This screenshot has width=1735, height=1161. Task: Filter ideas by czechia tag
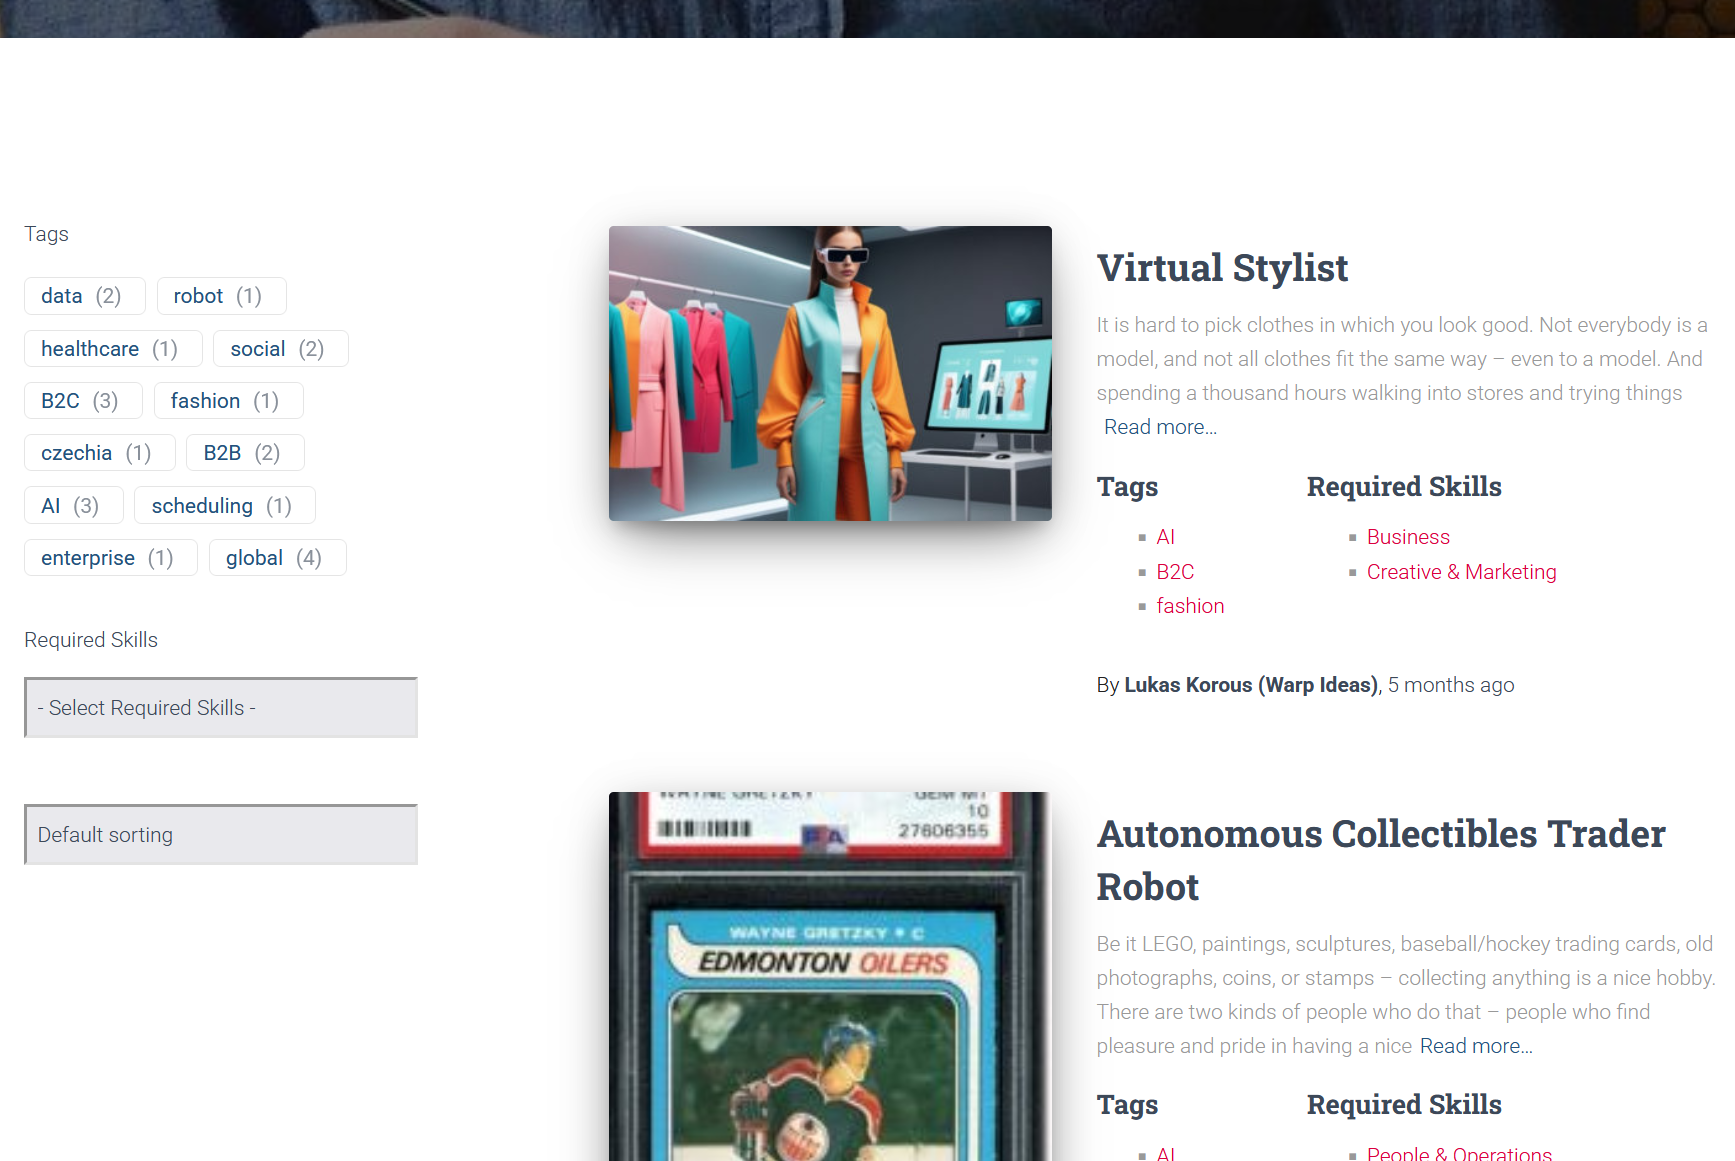pos(100,453)
